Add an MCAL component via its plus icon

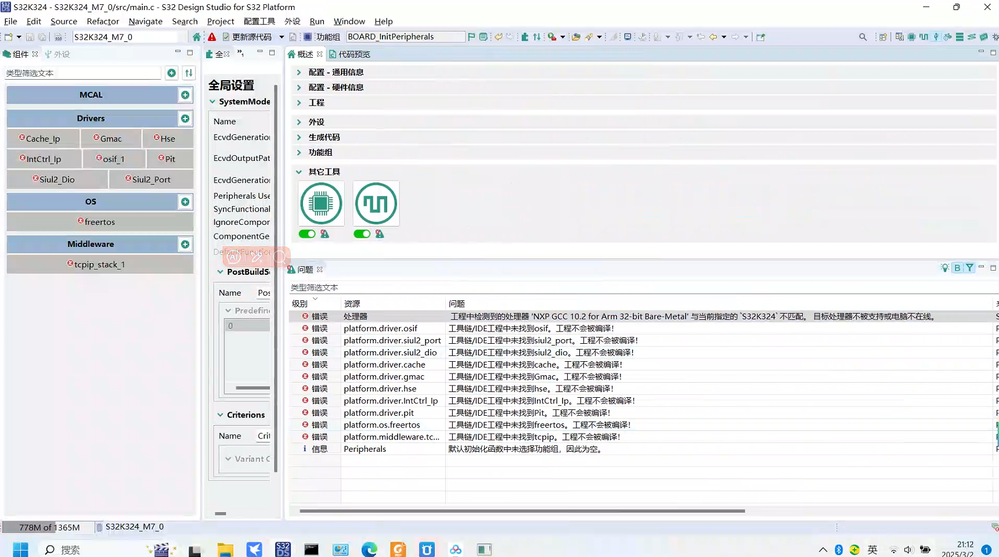point(185,95)
